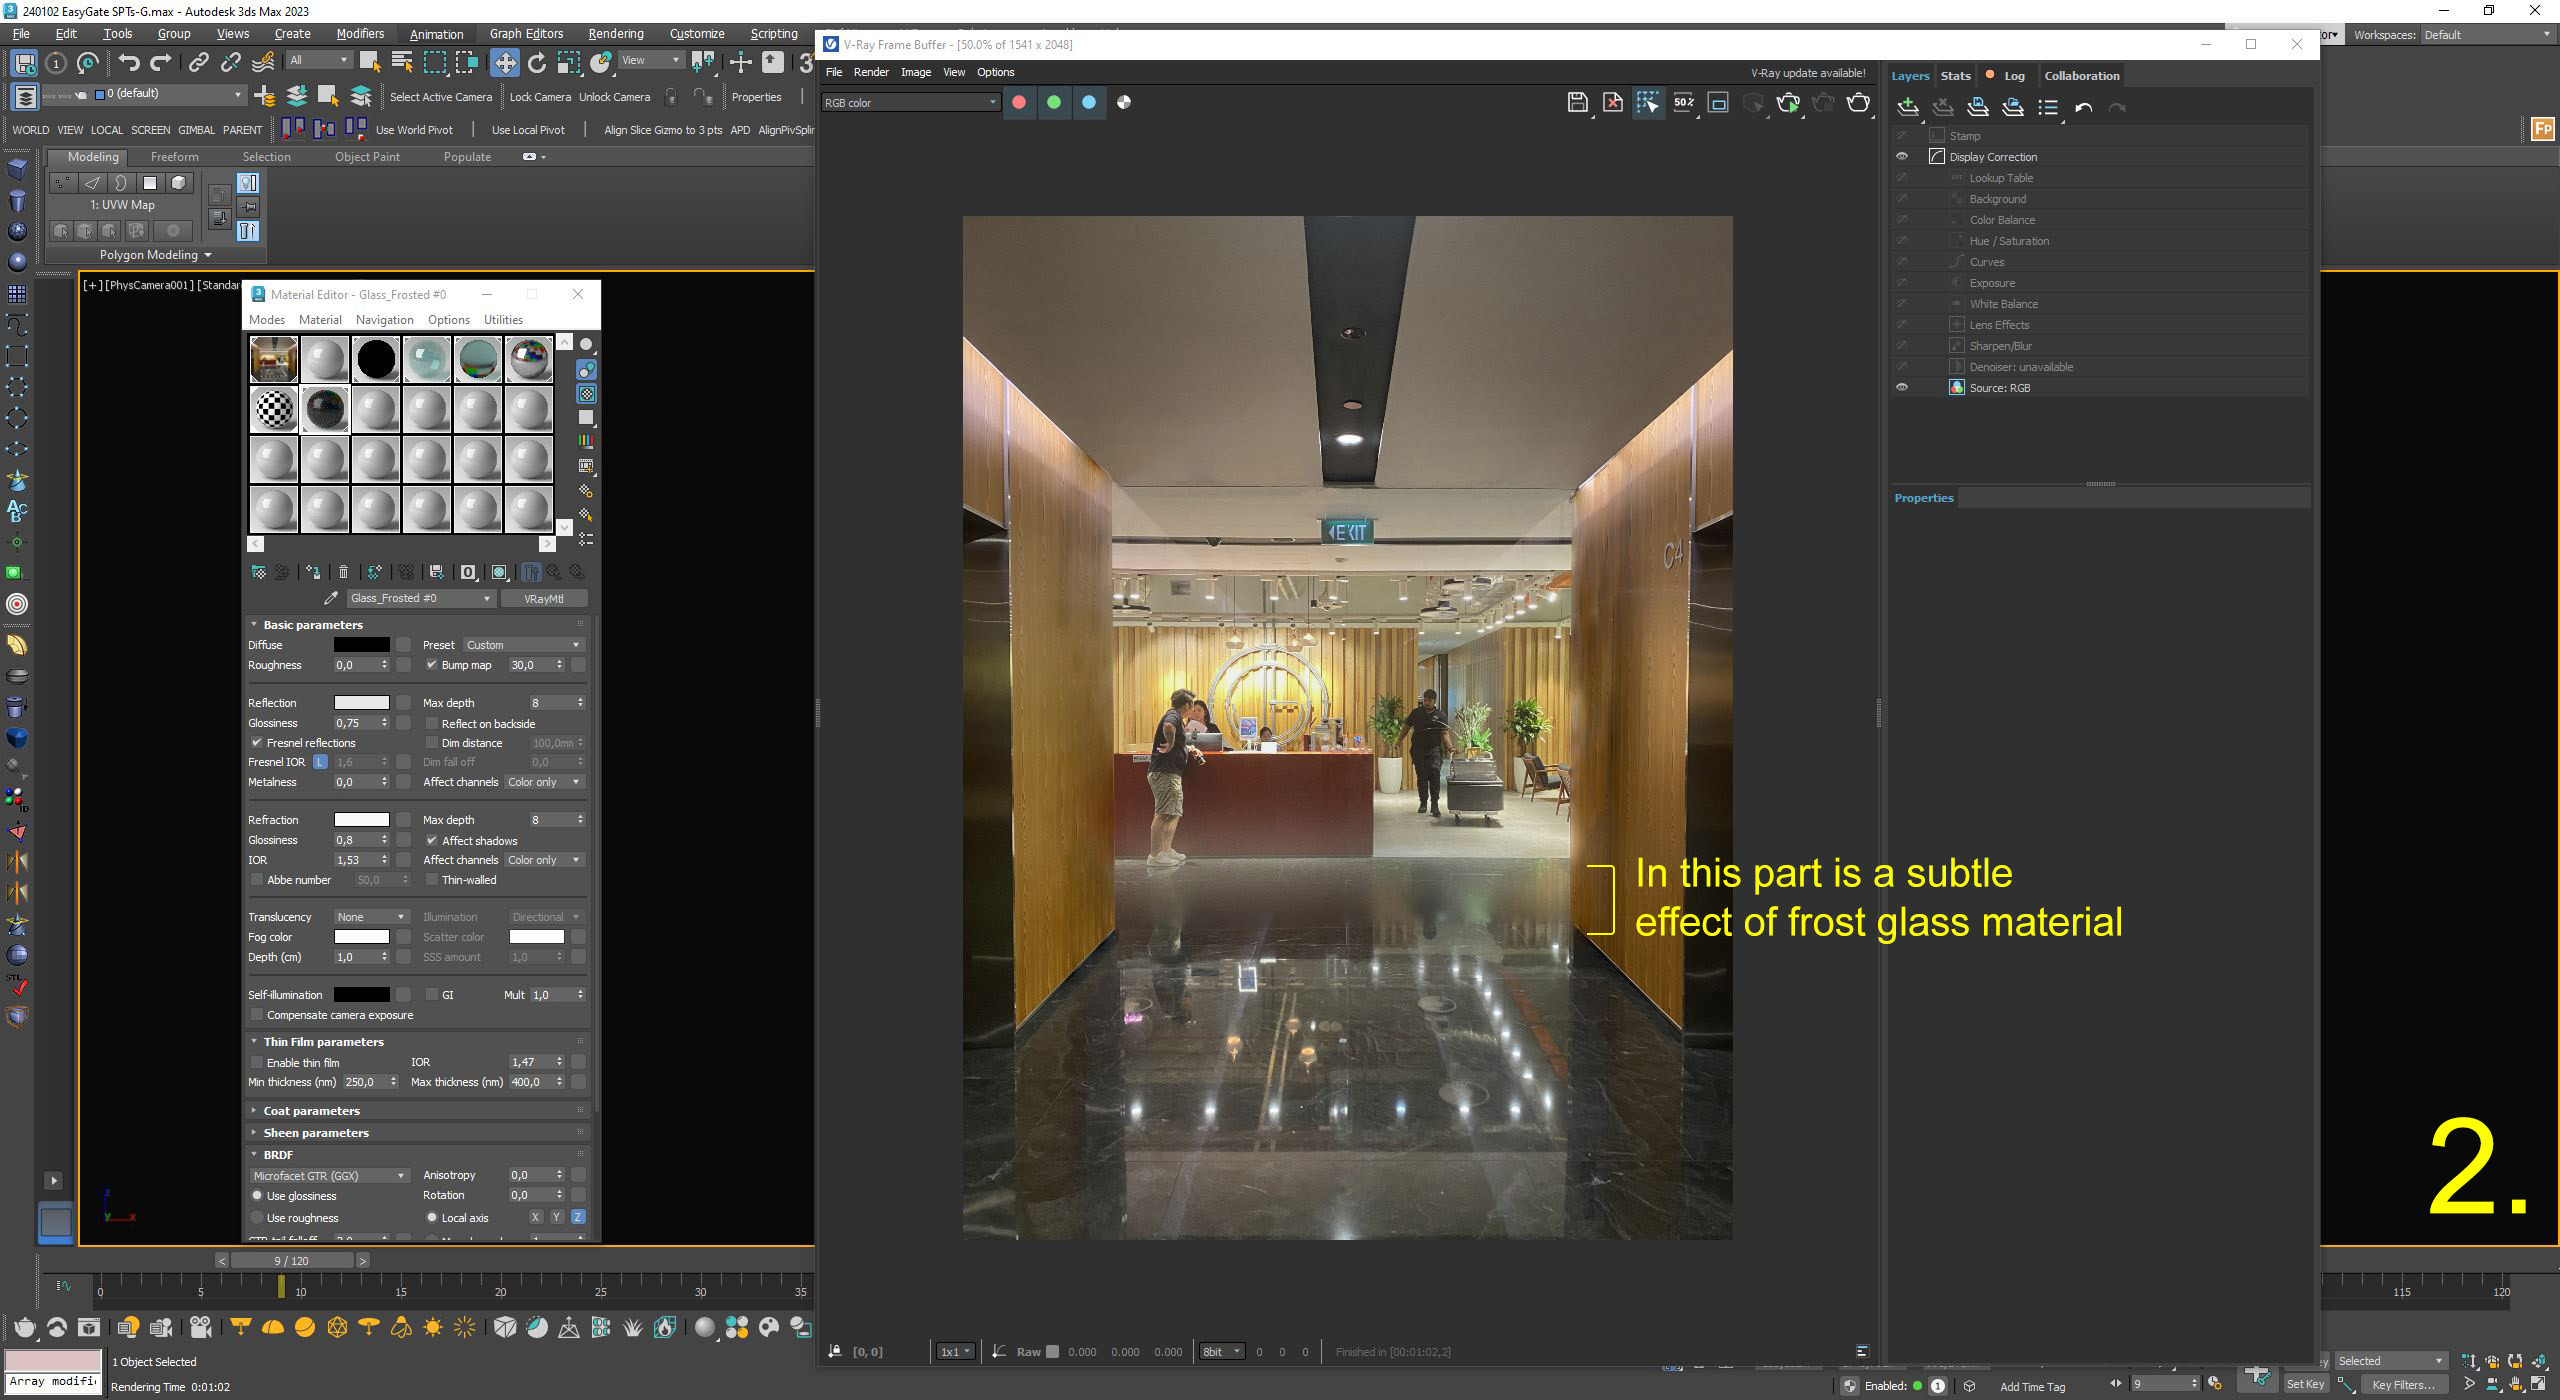Toggle Bump map checkbox

pos(431,665)
